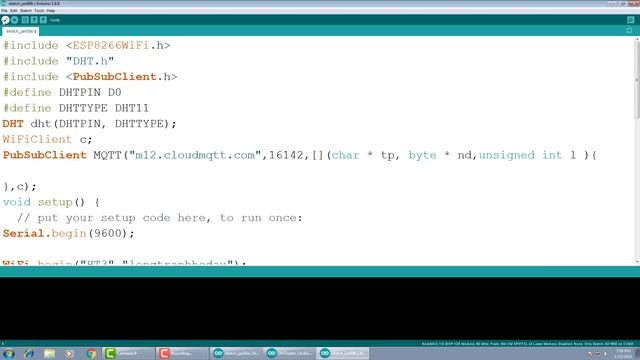
Task: Click the 'put your setup code here' comment
Action: click(160, 218)
